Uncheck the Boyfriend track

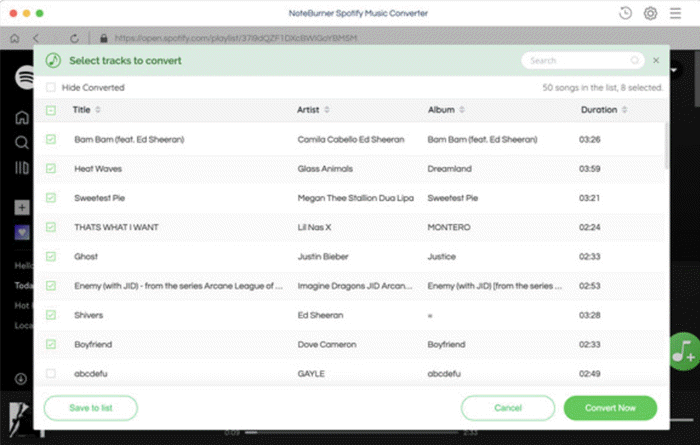pos(51,344)
